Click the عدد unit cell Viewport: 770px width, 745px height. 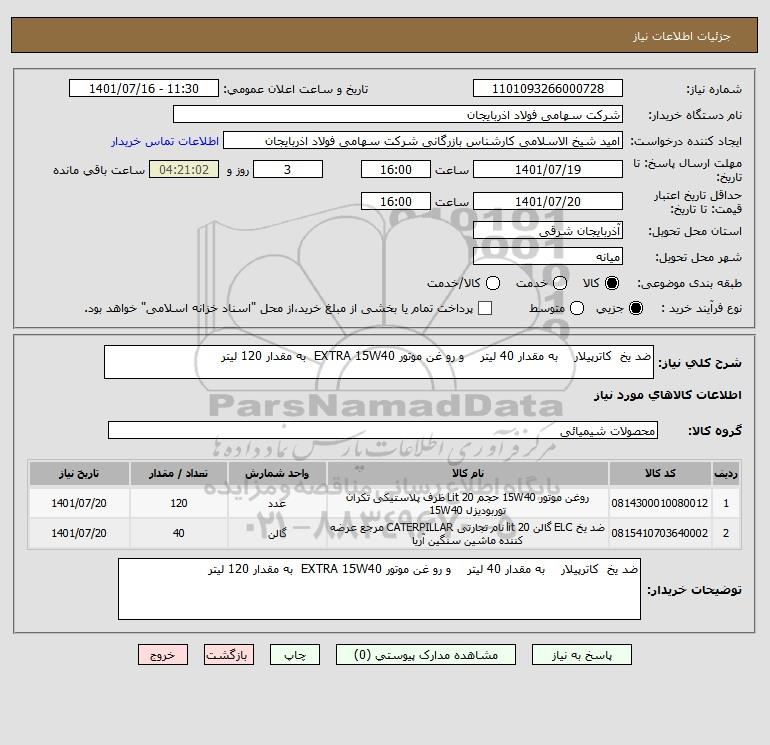point(277,503)
